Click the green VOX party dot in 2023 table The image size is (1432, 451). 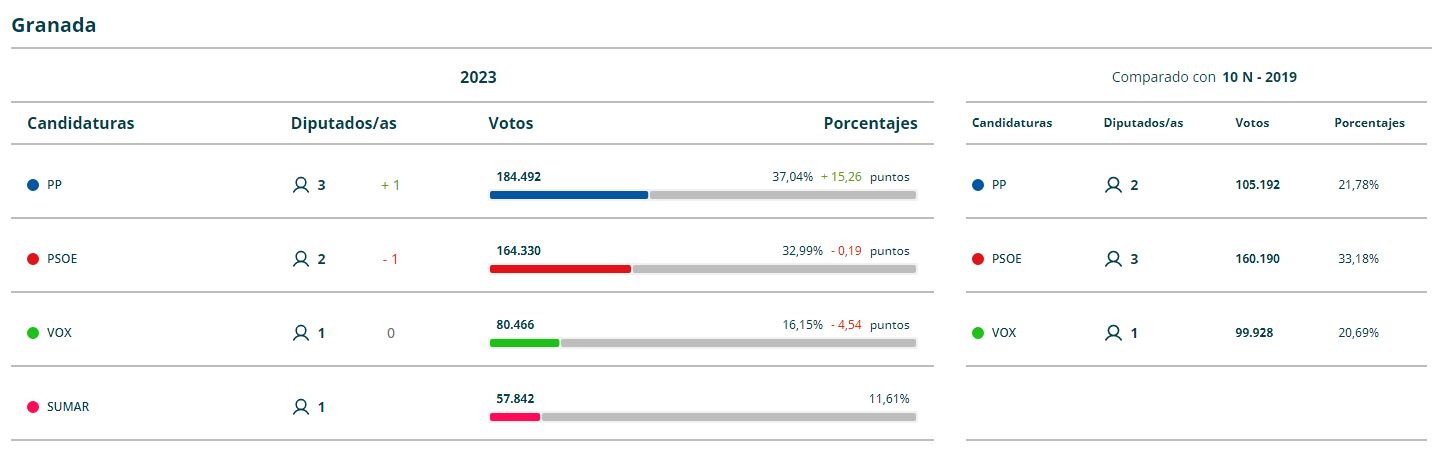33,333
